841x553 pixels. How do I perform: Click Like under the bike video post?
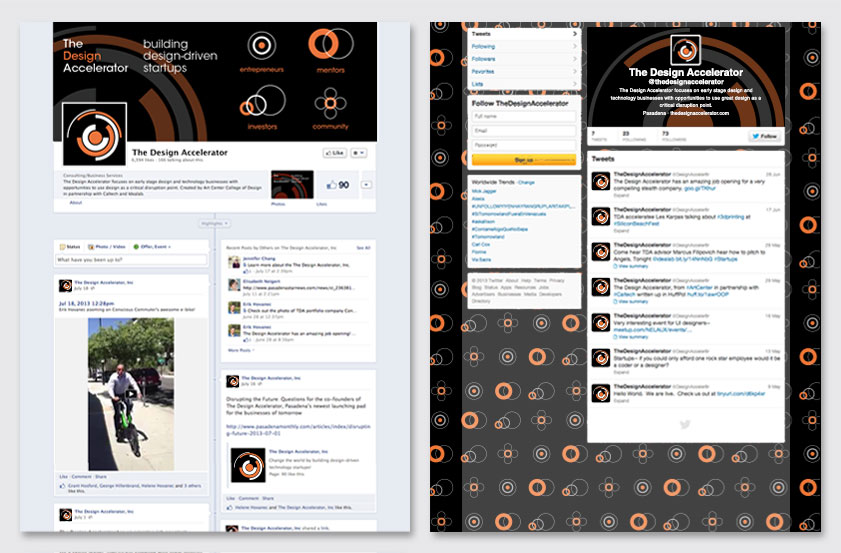pyautogui.click(x=63, y=476)
